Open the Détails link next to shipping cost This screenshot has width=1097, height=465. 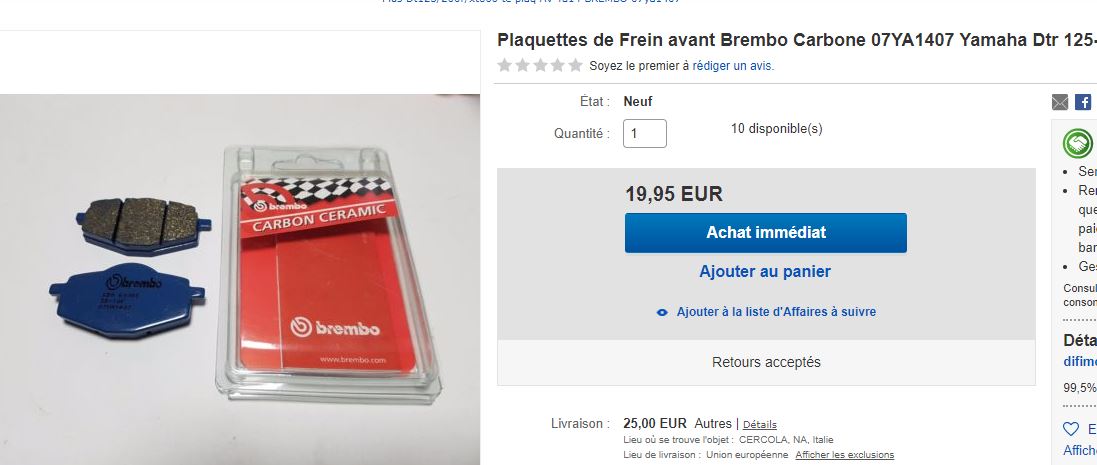[760, 424]
